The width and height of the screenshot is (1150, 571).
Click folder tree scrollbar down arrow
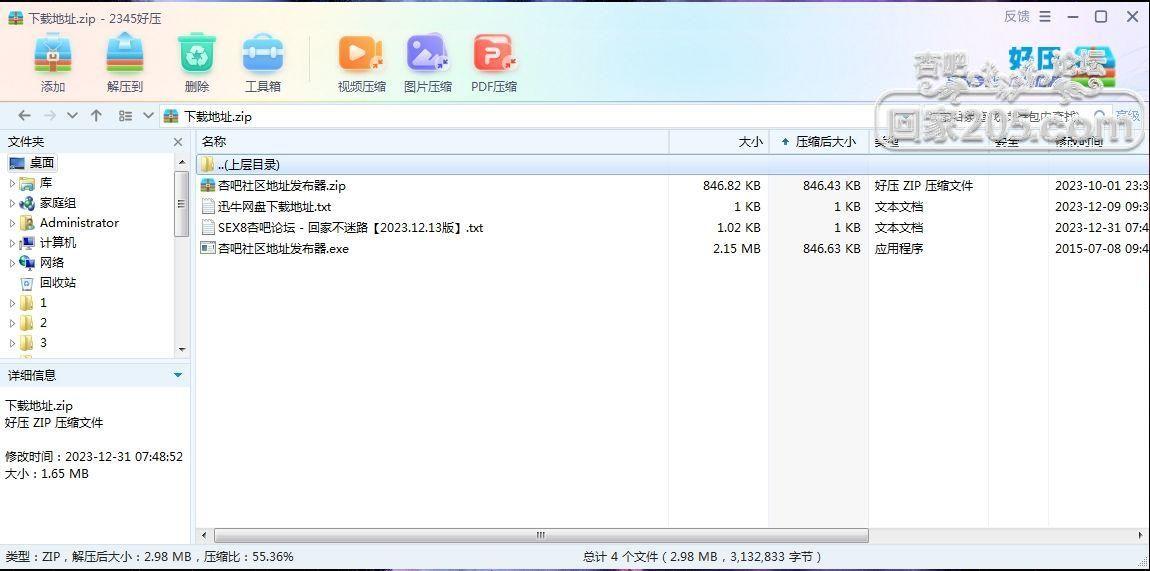tap(182, 350)
